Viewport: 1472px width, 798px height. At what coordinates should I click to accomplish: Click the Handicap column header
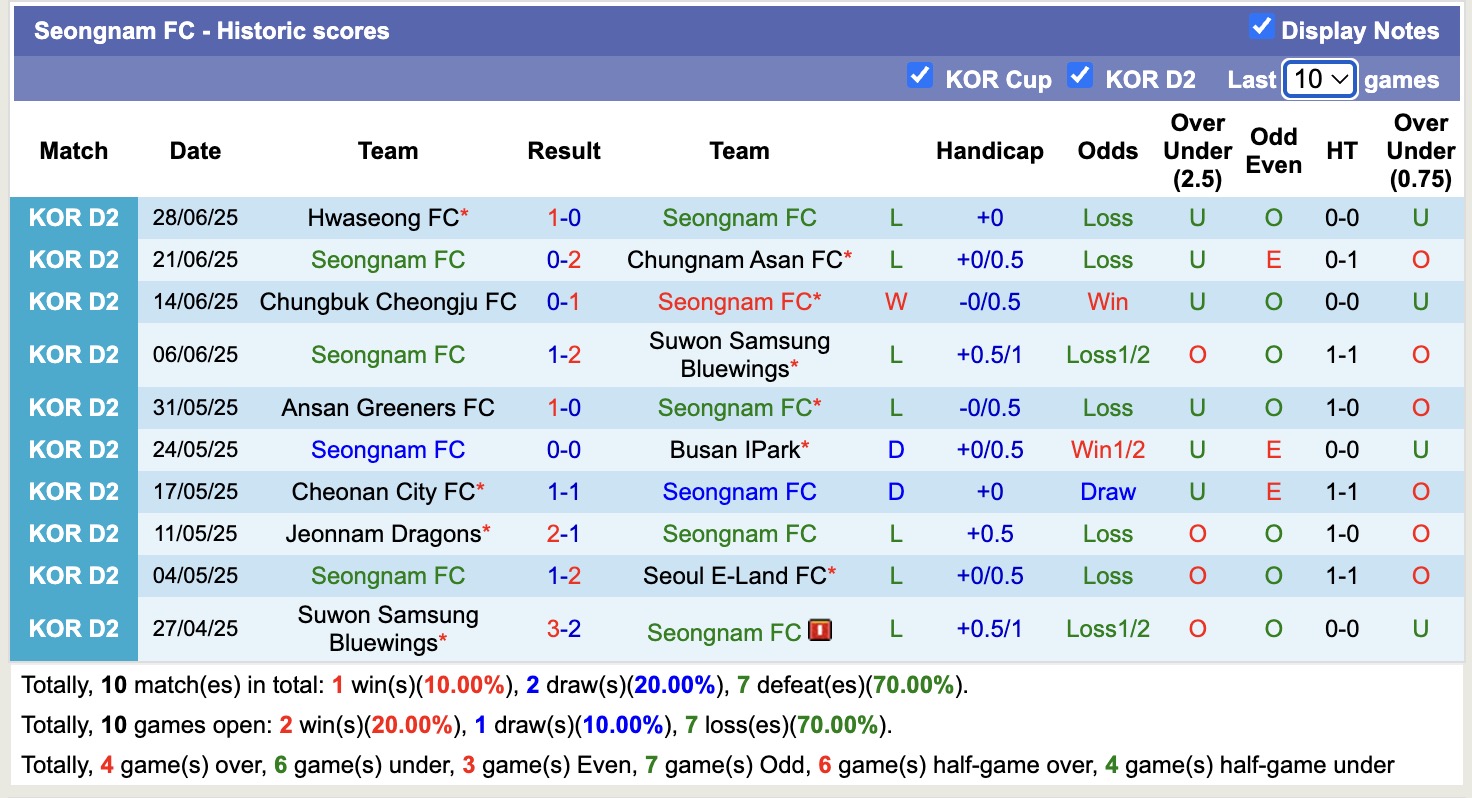990,151
